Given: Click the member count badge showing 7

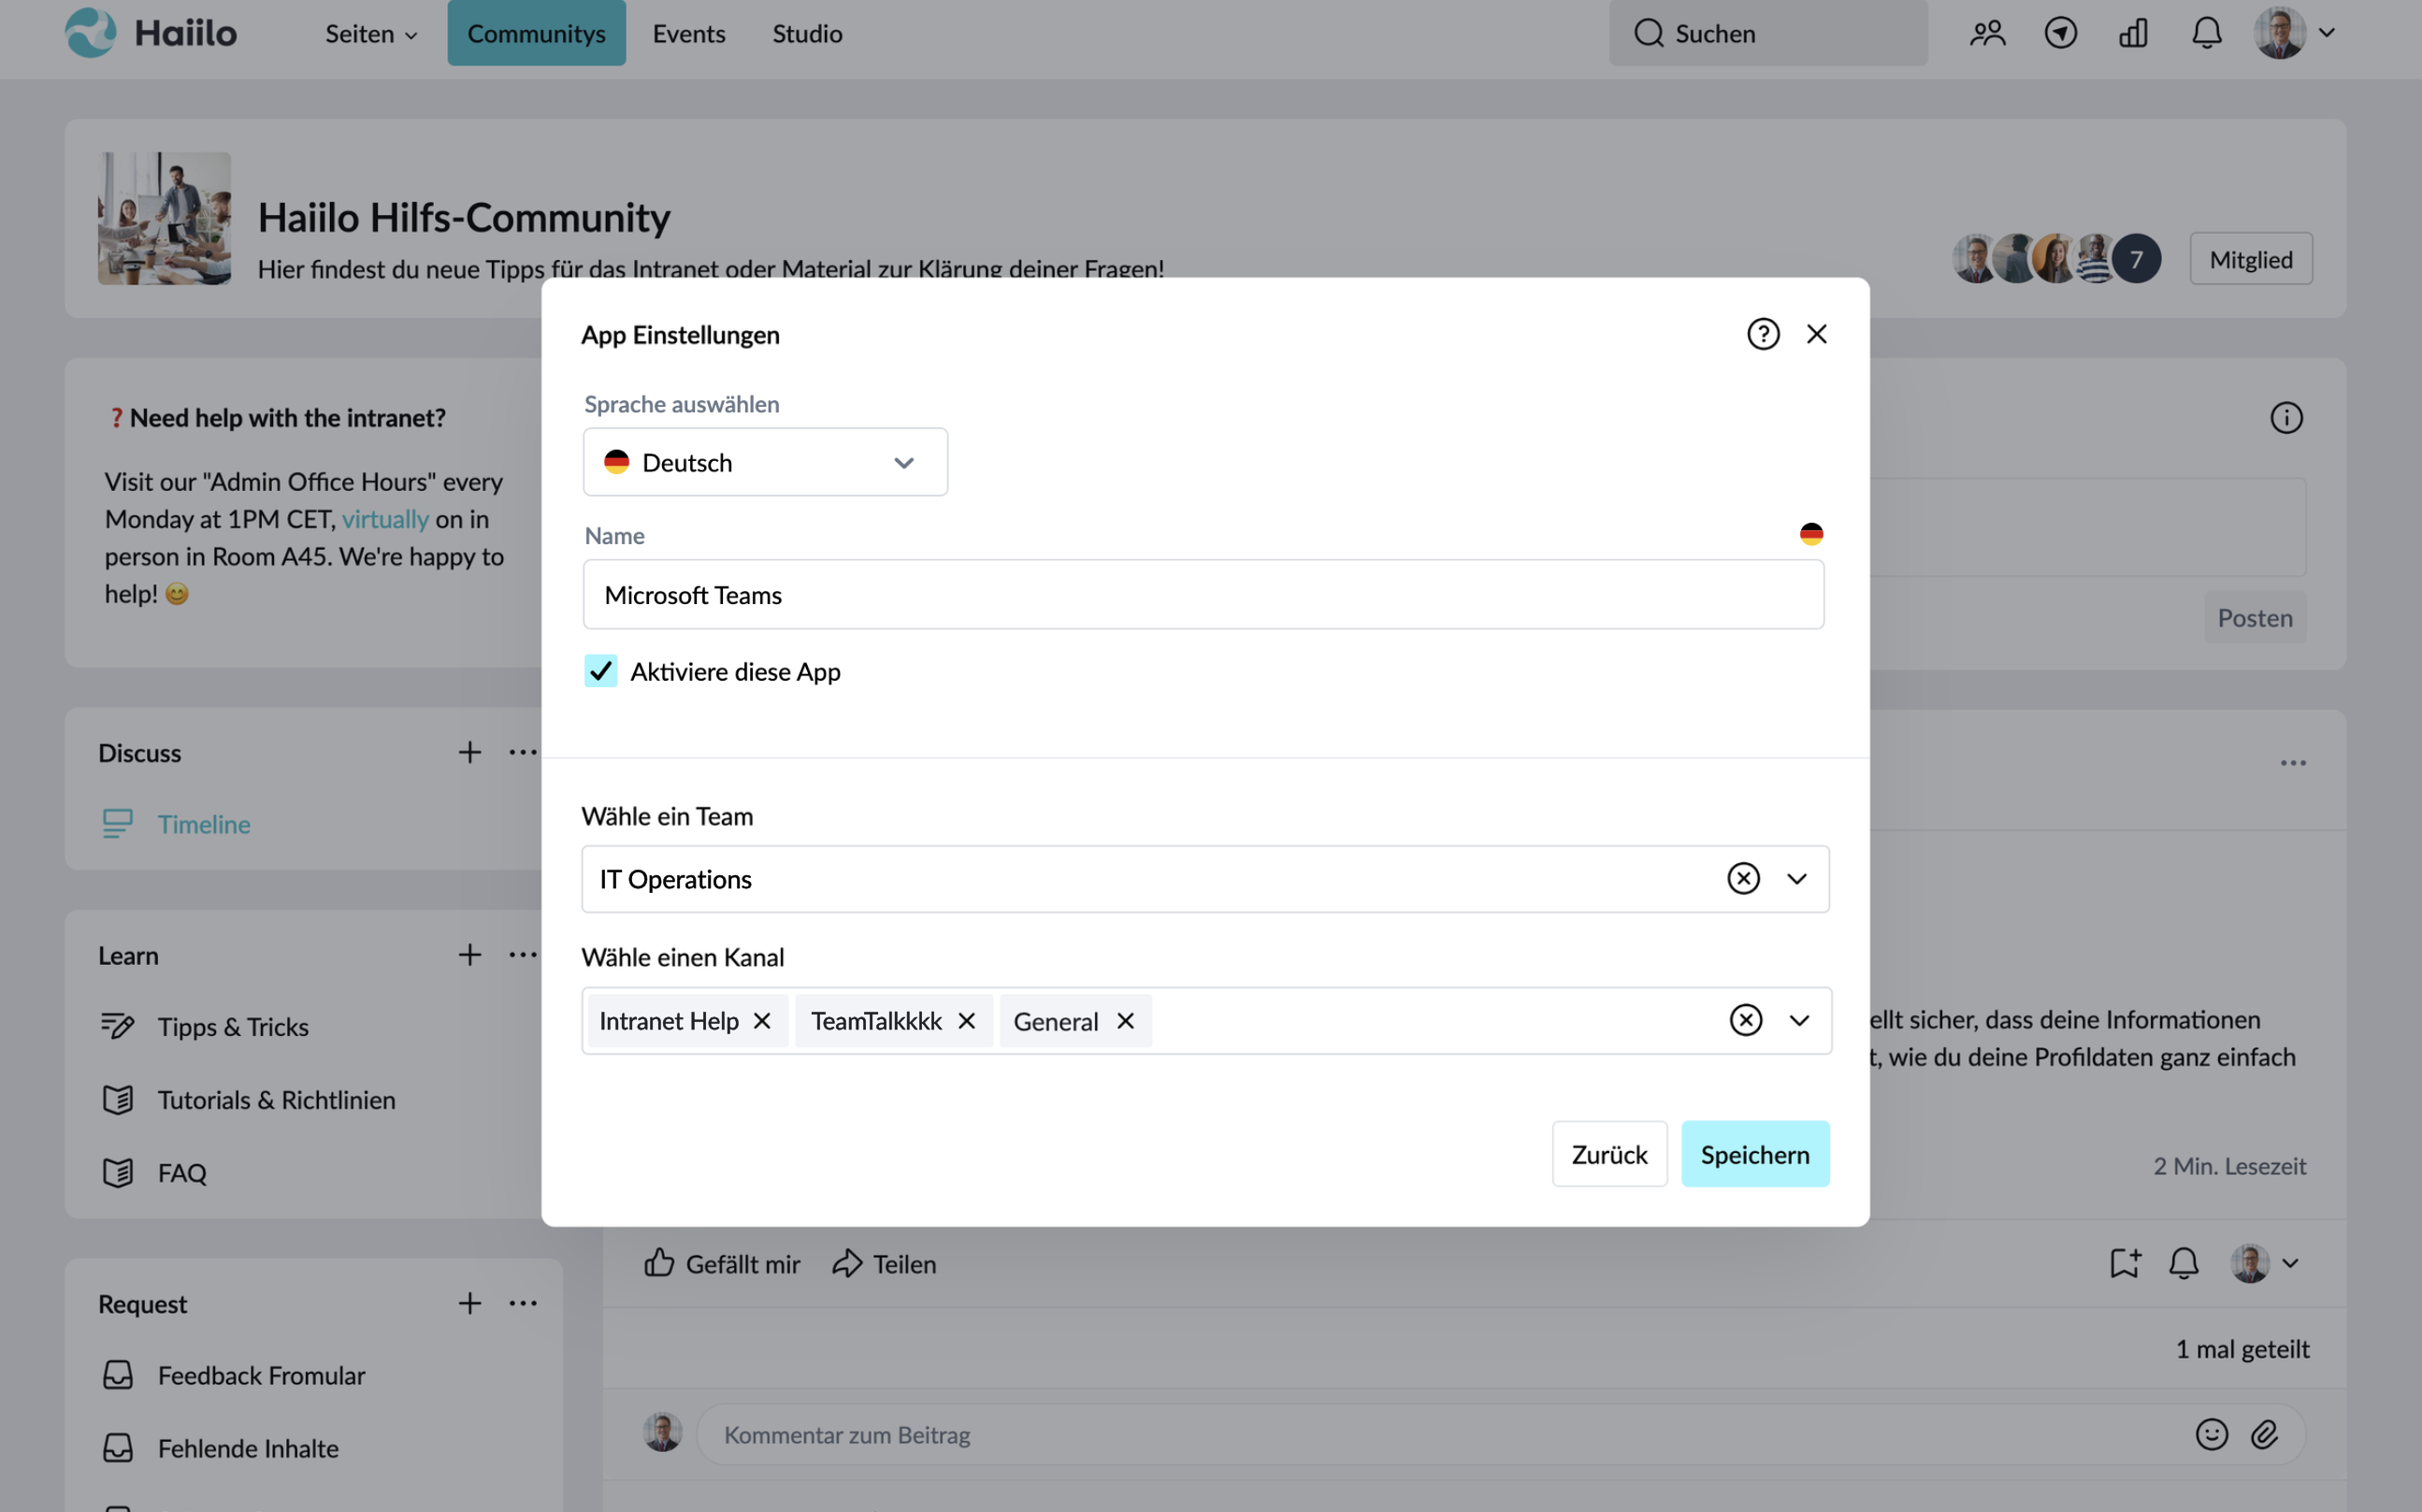Looking at the screenshot, I should coord(2136,259).
